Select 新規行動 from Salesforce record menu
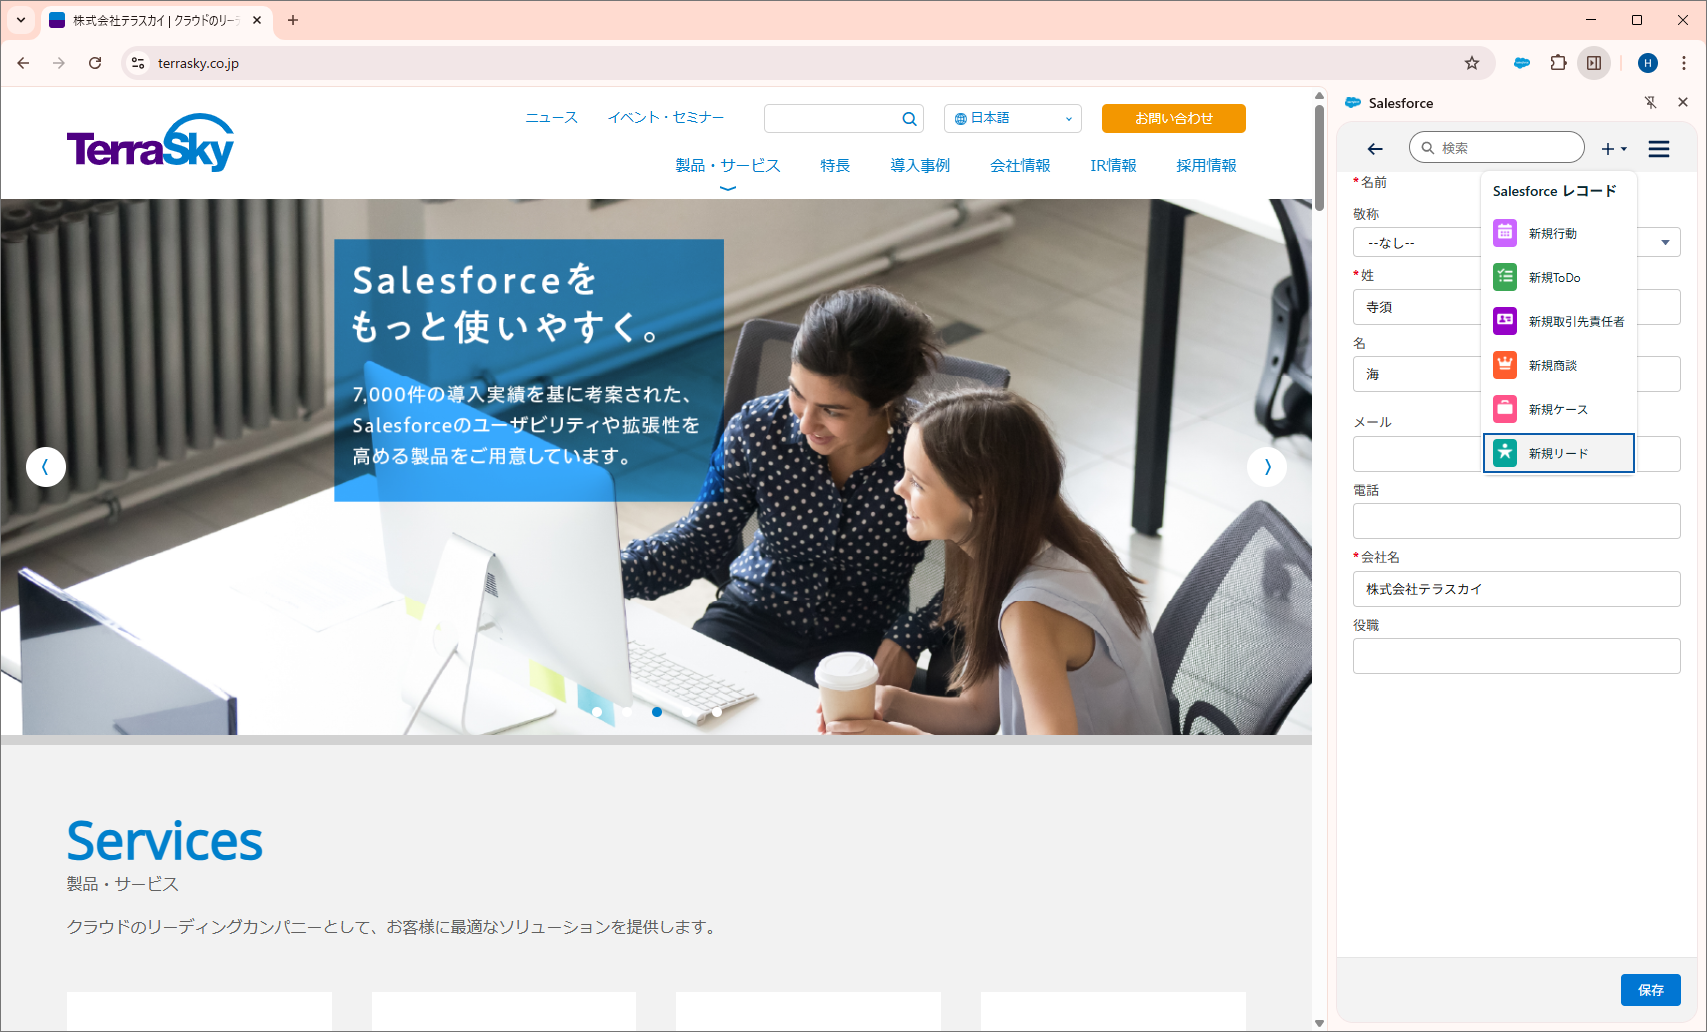Screen dimensions: 1707x1032 pos(1558,233)
